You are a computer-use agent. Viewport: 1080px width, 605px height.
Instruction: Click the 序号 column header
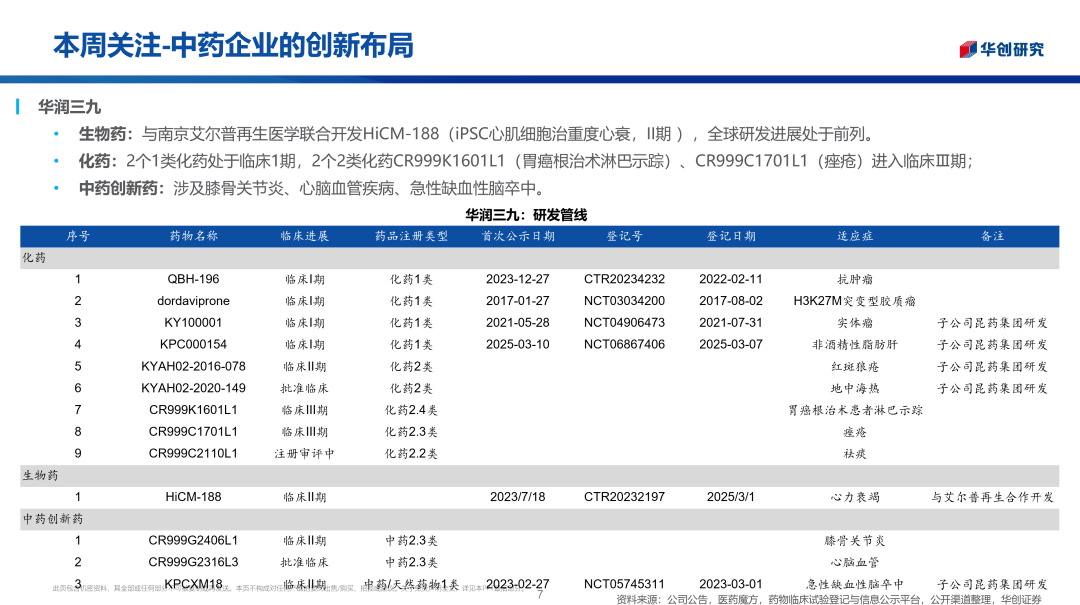point(78,236)
